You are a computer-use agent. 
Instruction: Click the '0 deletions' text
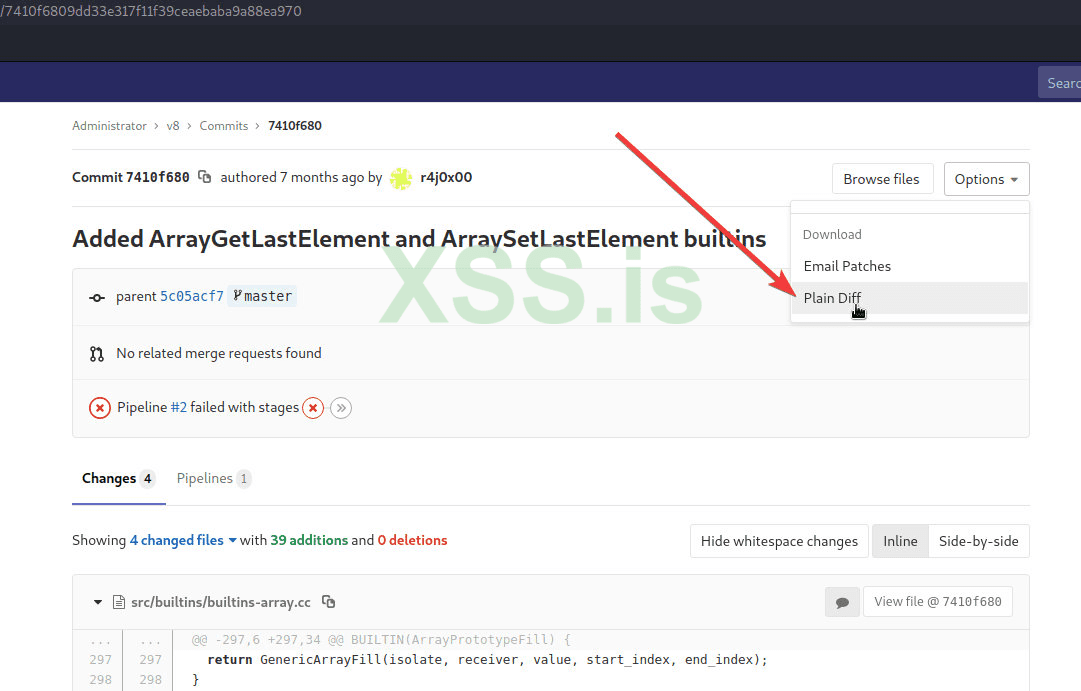(x=412, y=540)
